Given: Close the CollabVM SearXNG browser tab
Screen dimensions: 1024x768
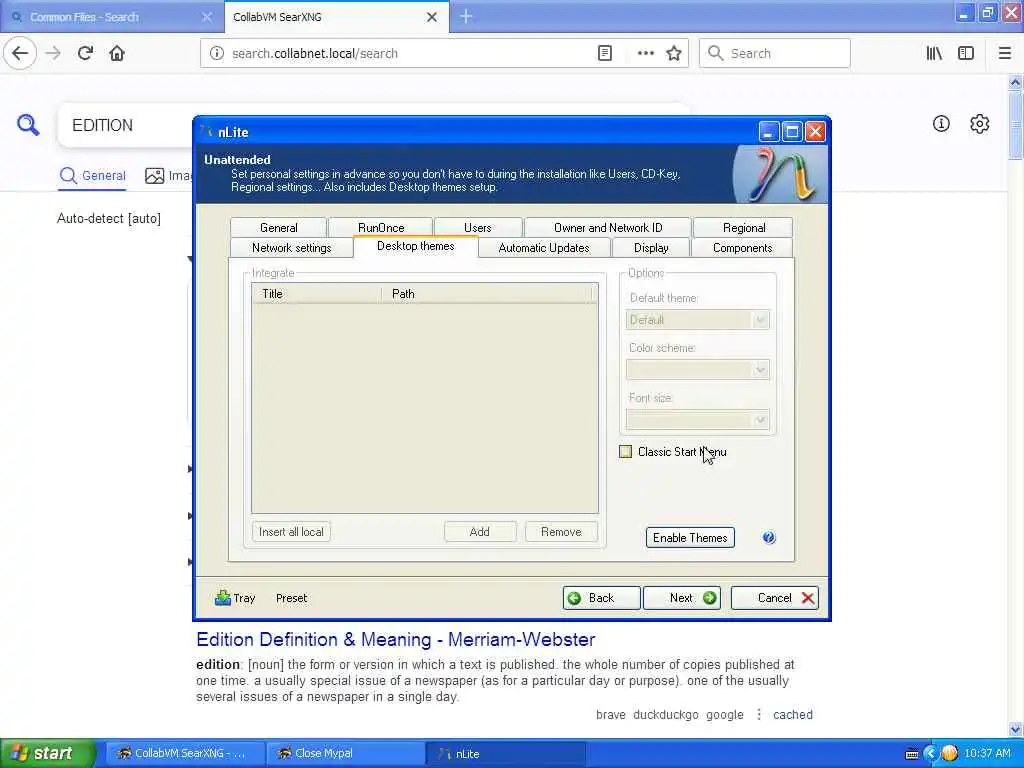Looking at the screenshot, I should point(432,17).
